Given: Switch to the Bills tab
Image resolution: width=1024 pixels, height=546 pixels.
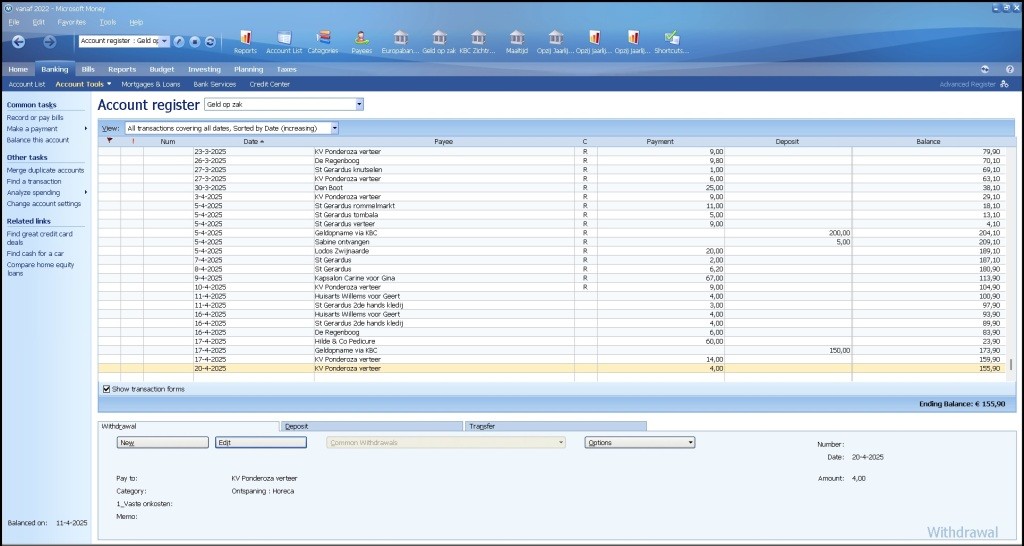Looking at the screenshot, I should (x=88, y=69).
